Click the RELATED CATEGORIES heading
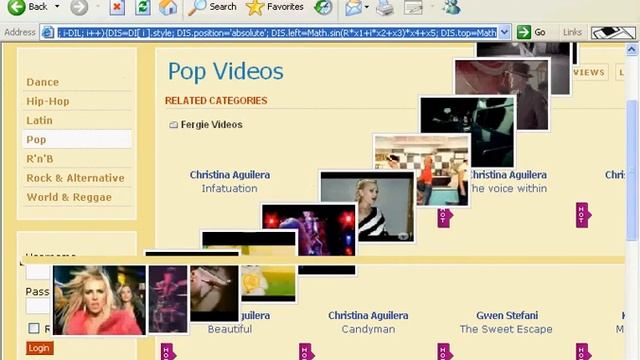Viewport: 640px width, 360px height. (x=216, y=100)
